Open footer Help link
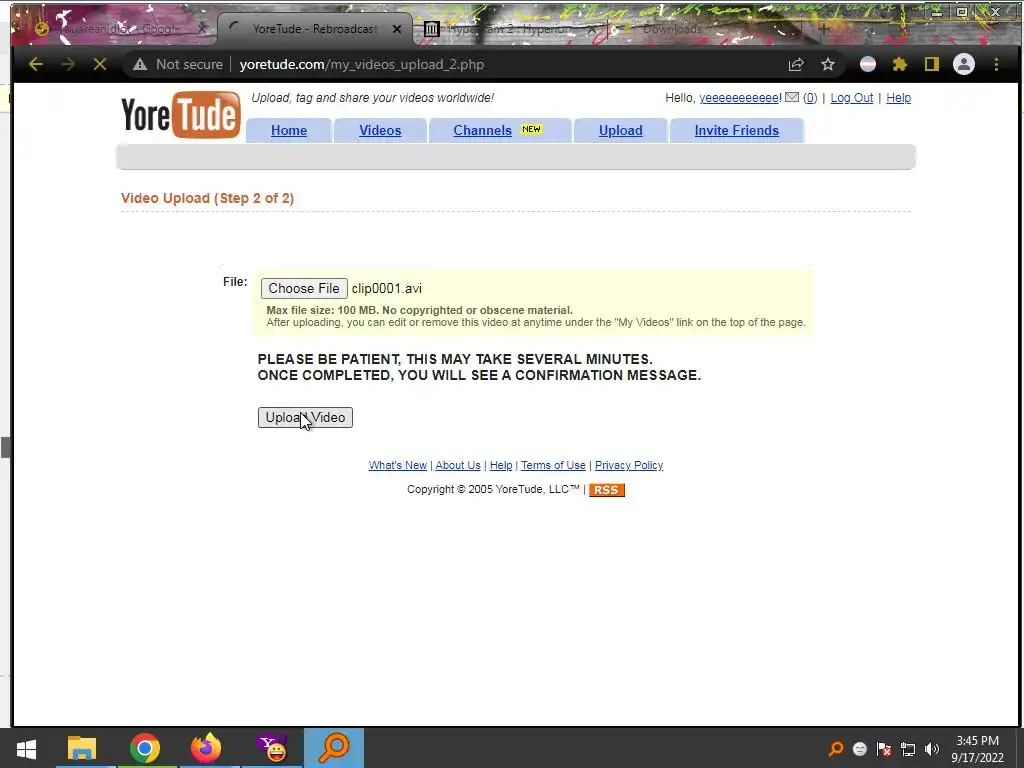The width and height of the screenshot is (1024, 768). coord(501,465)
